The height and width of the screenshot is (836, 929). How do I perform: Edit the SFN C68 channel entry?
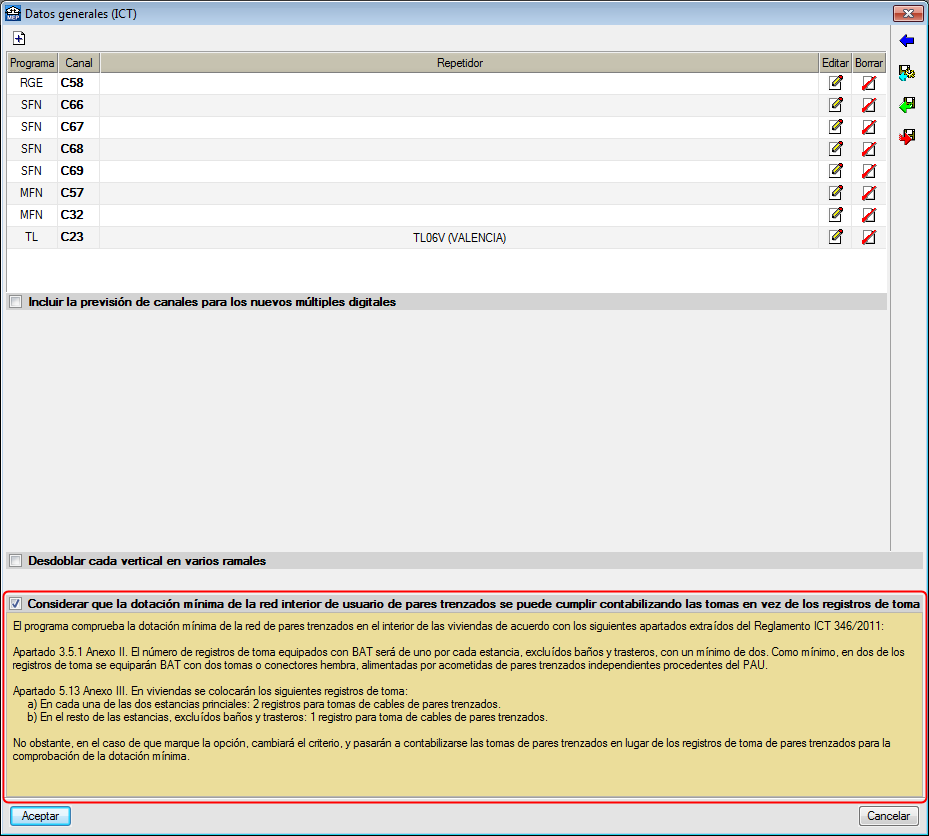click(x=835, y=149)
